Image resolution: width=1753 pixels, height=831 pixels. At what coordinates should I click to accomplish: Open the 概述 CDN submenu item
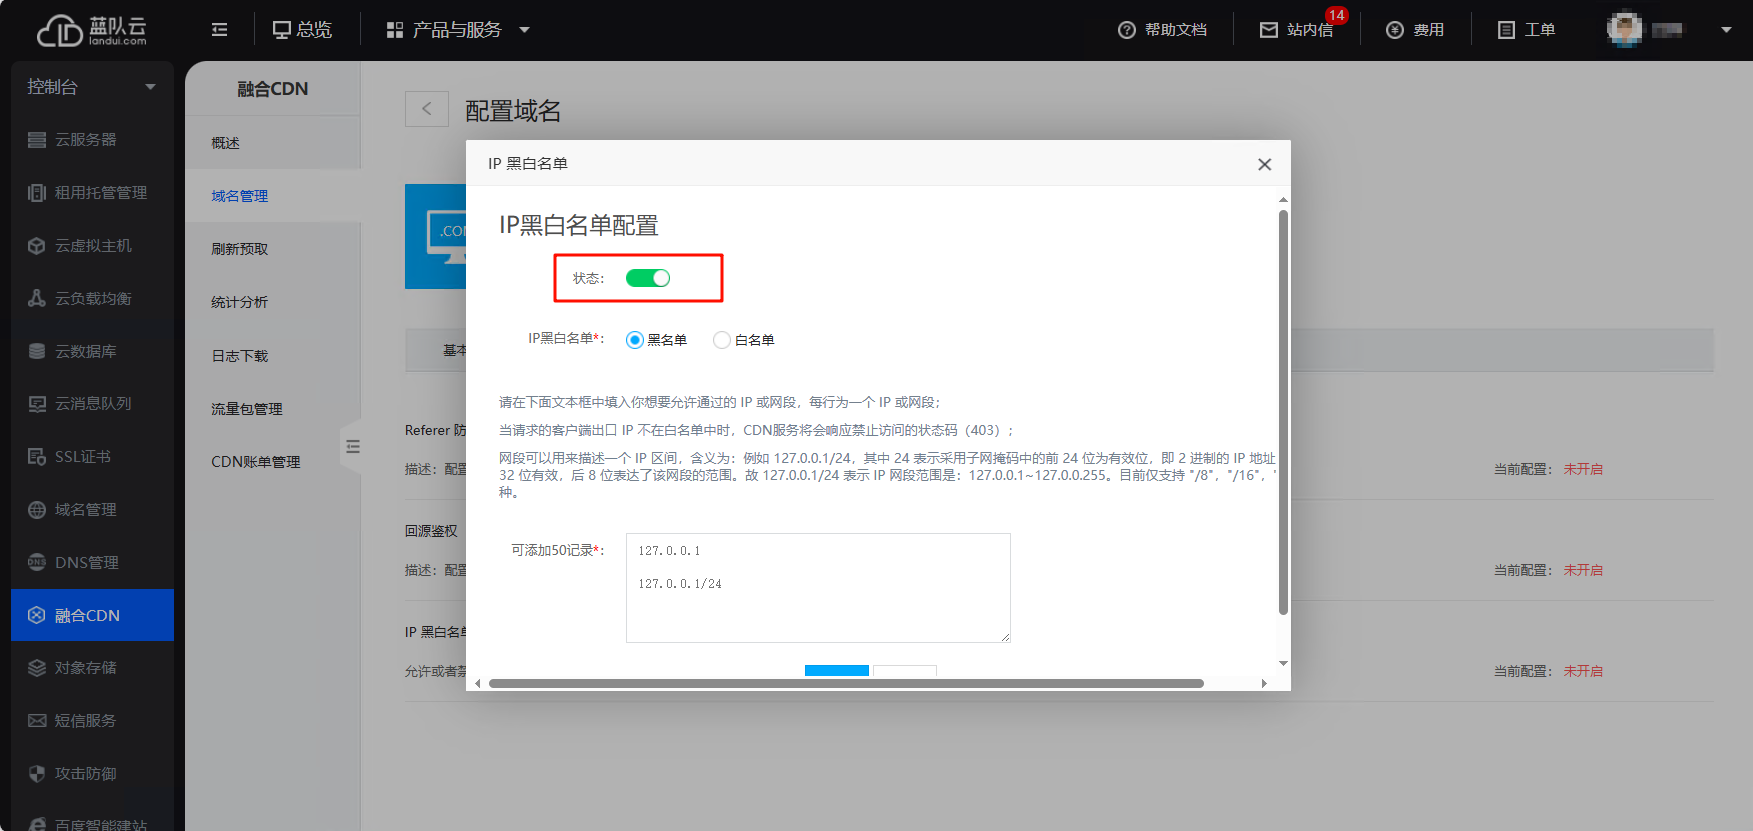272,143
